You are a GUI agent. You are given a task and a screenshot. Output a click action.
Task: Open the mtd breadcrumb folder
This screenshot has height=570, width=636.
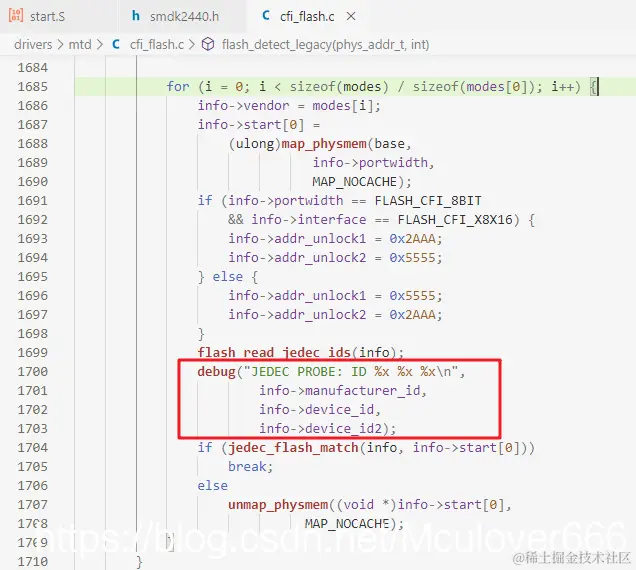coord(80,44)
